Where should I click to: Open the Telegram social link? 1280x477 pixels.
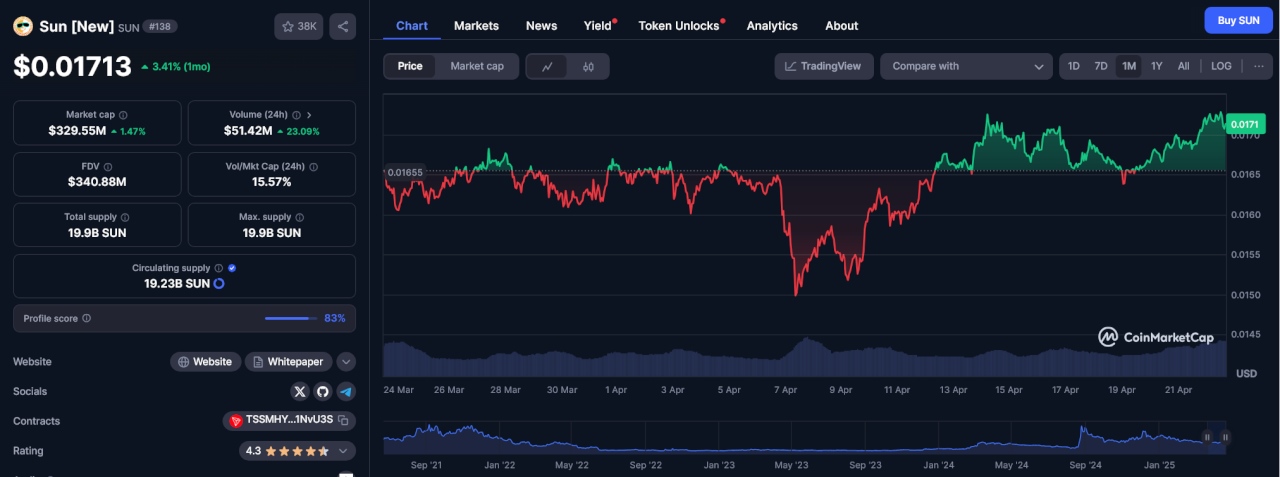pyautogui.click(x=345, y=391)
